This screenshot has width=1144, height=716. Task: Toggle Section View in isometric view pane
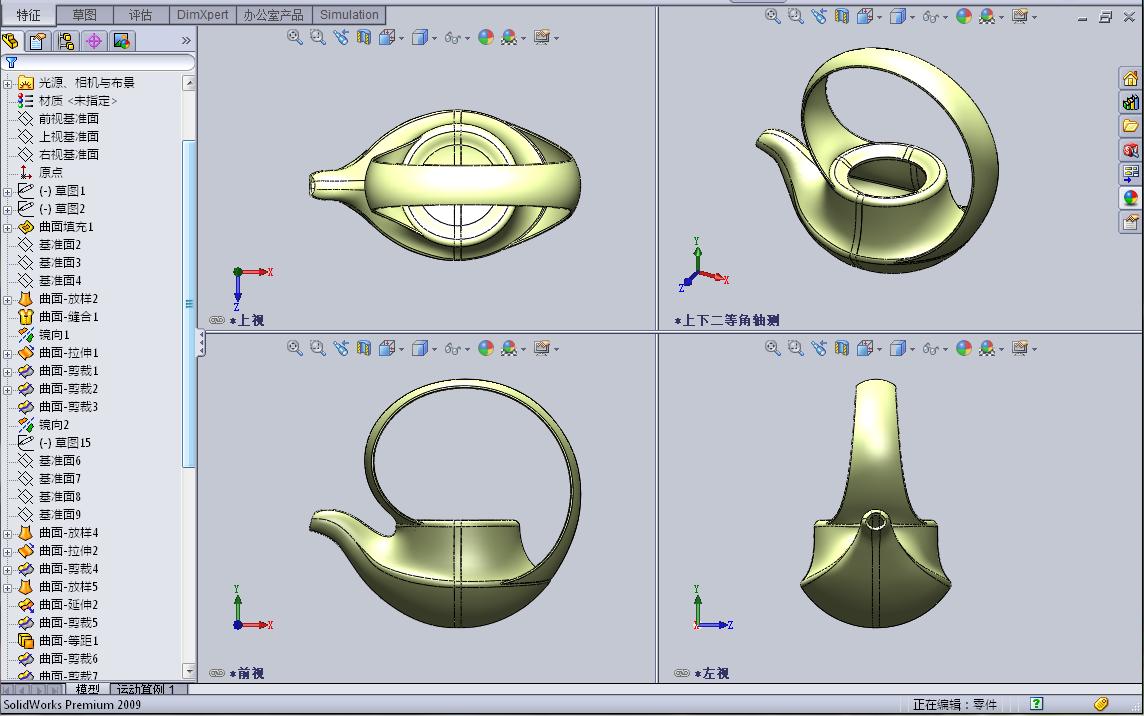pos(841,16)
